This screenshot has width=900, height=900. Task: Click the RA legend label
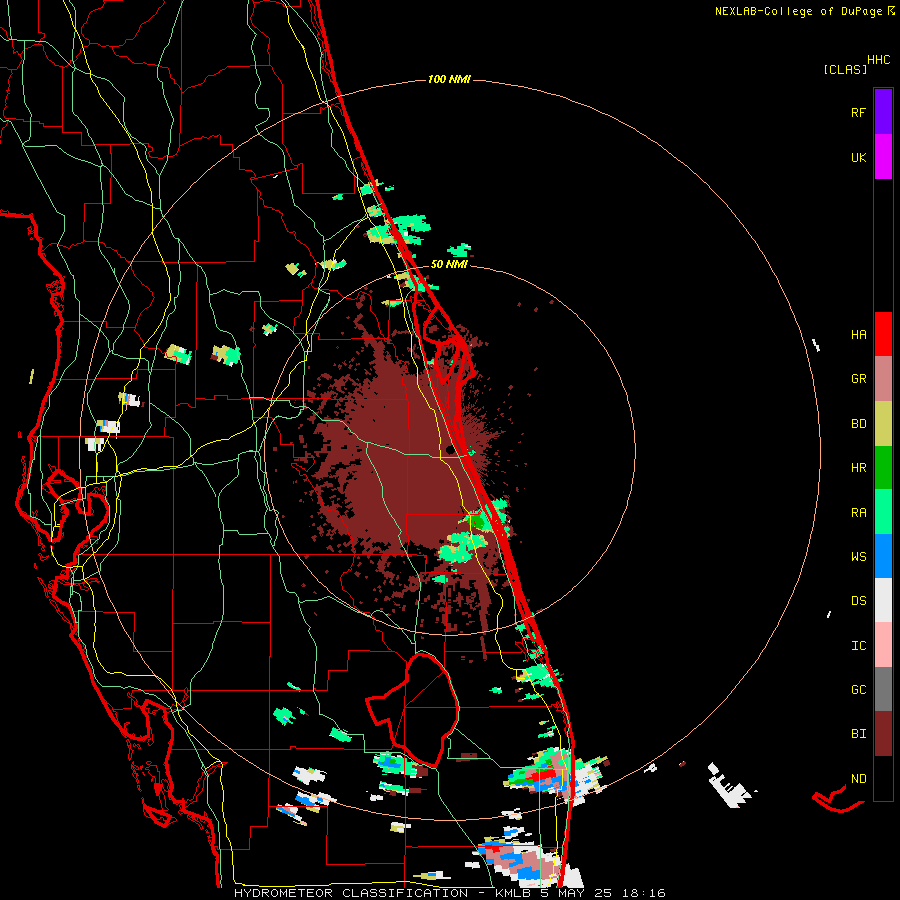(858, 513)
